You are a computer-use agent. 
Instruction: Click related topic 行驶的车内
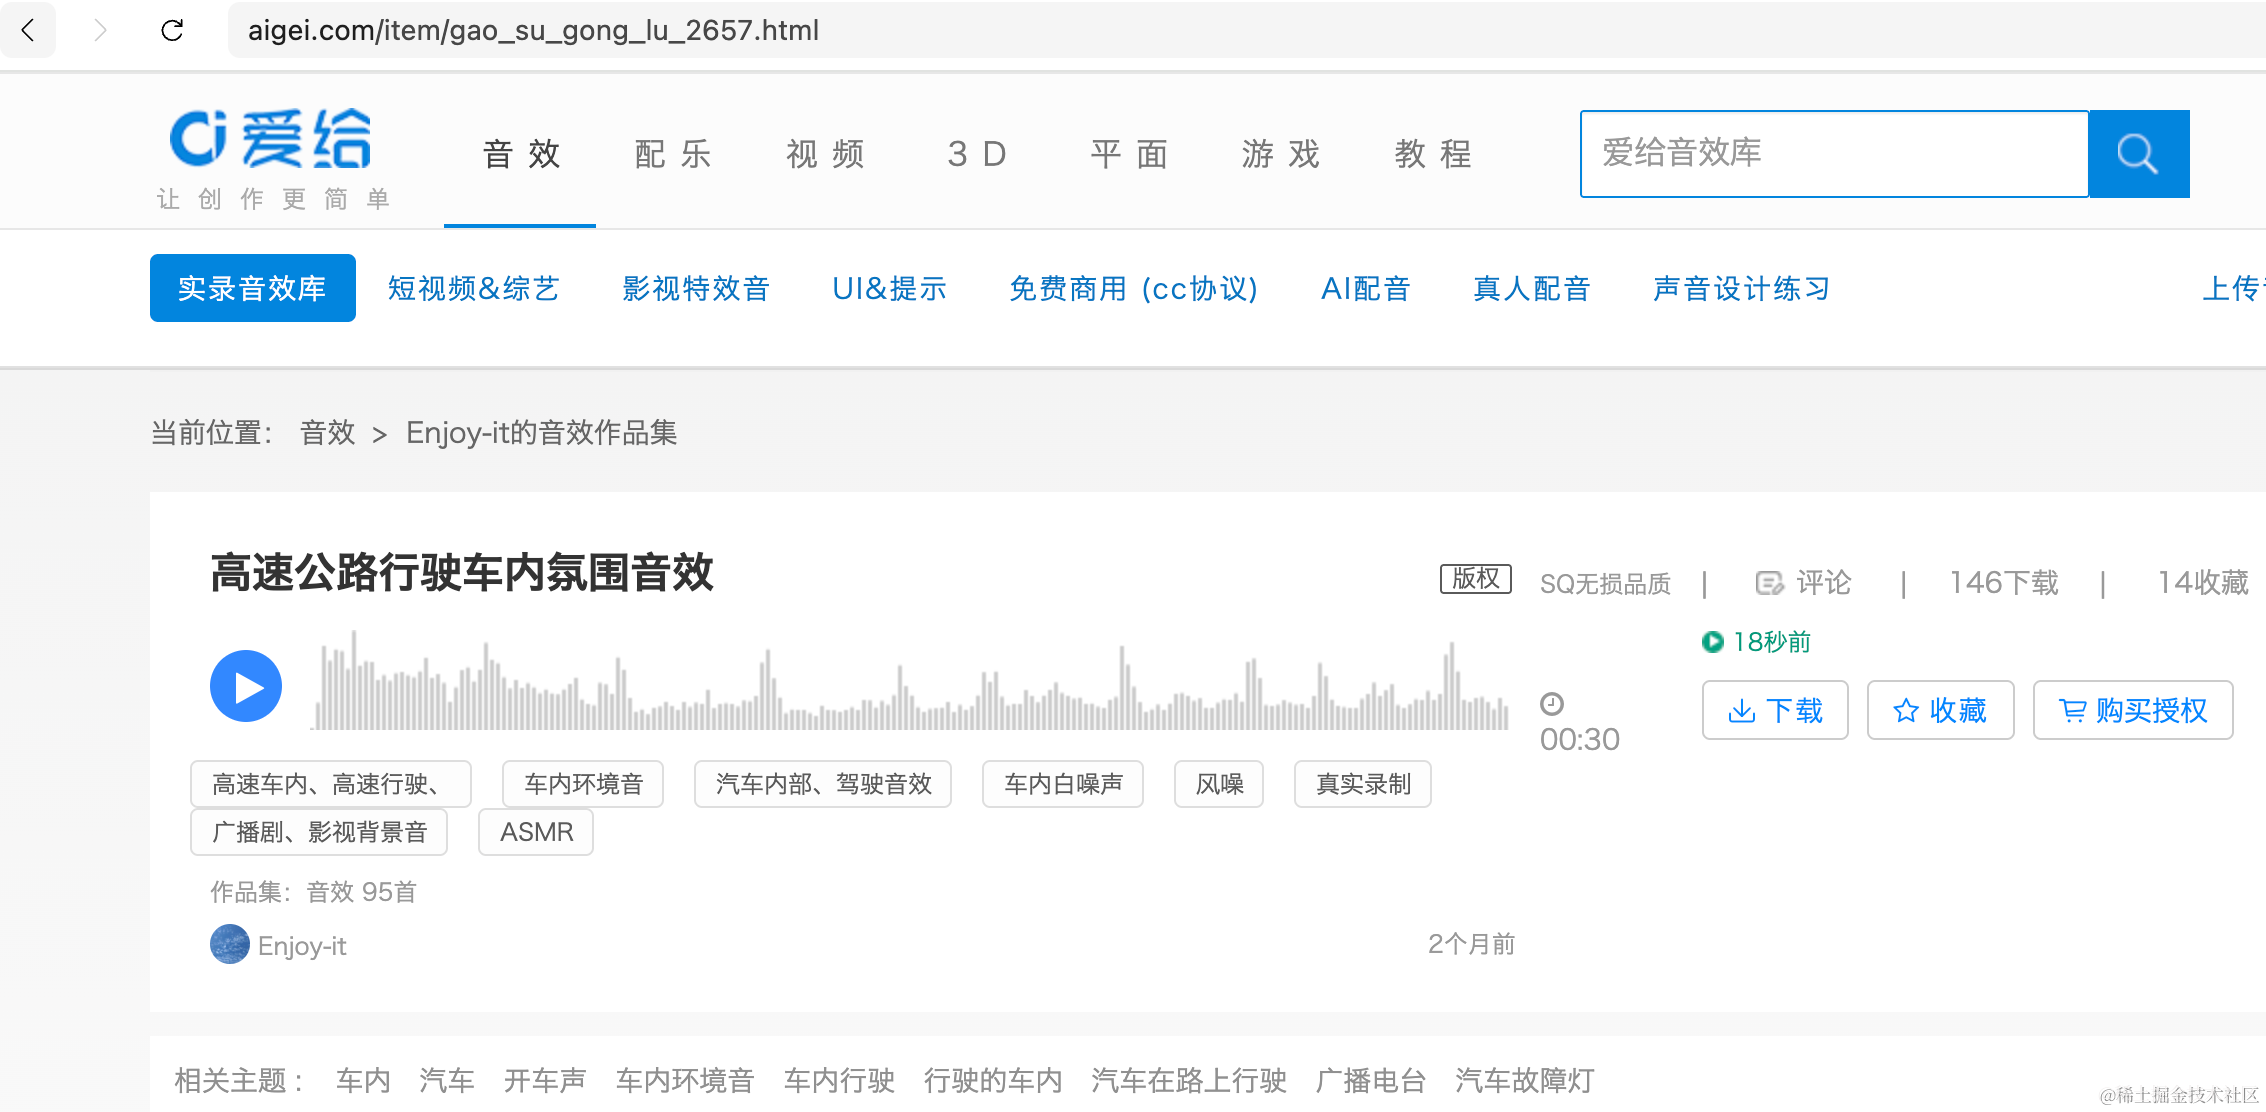pyautogui.click(x=993, y=1080)
